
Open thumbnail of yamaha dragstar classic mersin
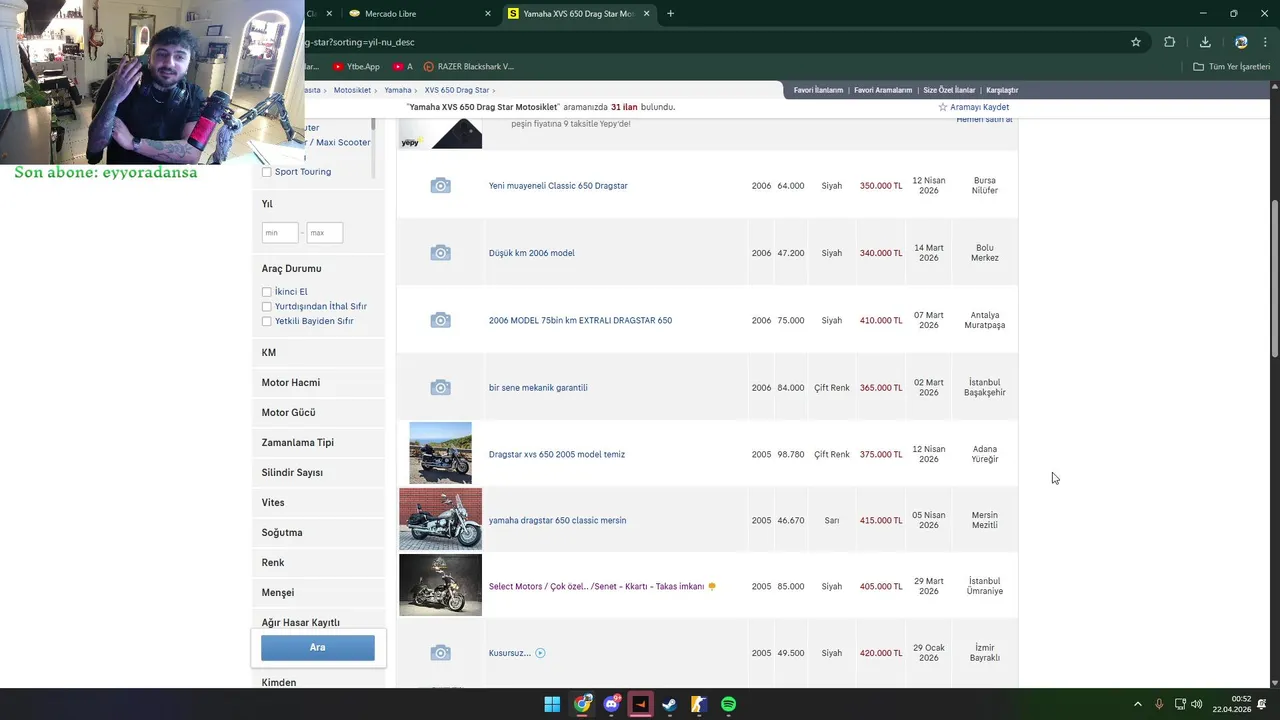(440, 519)
